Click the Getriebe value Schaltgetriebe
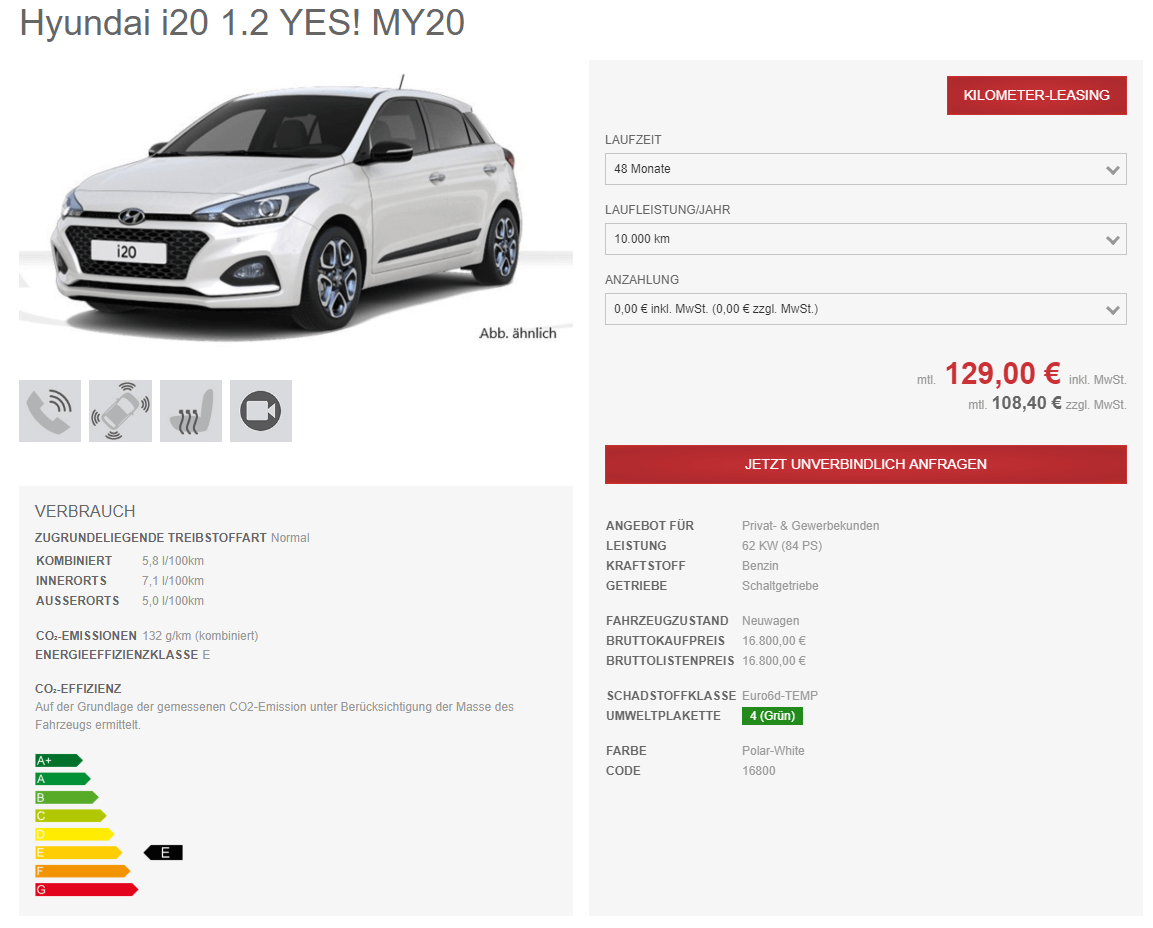 (x=780, y=586)
